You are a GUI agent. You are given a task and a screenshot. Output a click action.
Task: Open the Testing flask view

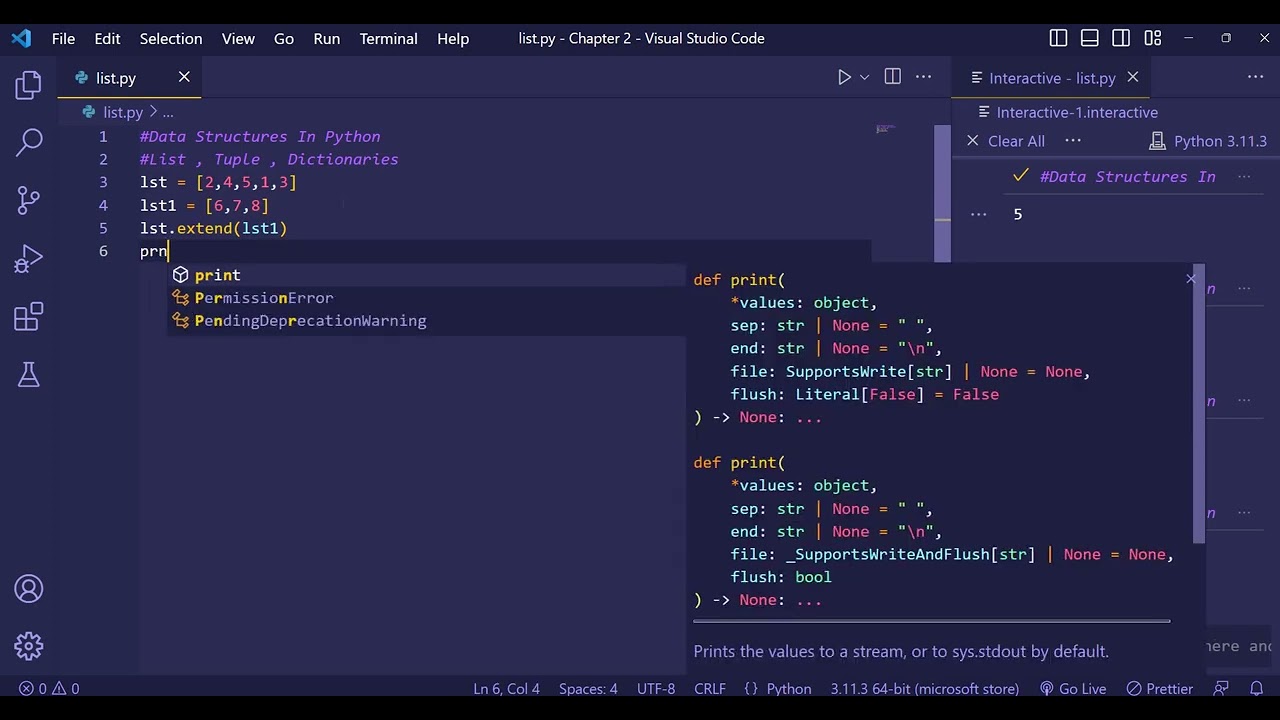29,375
